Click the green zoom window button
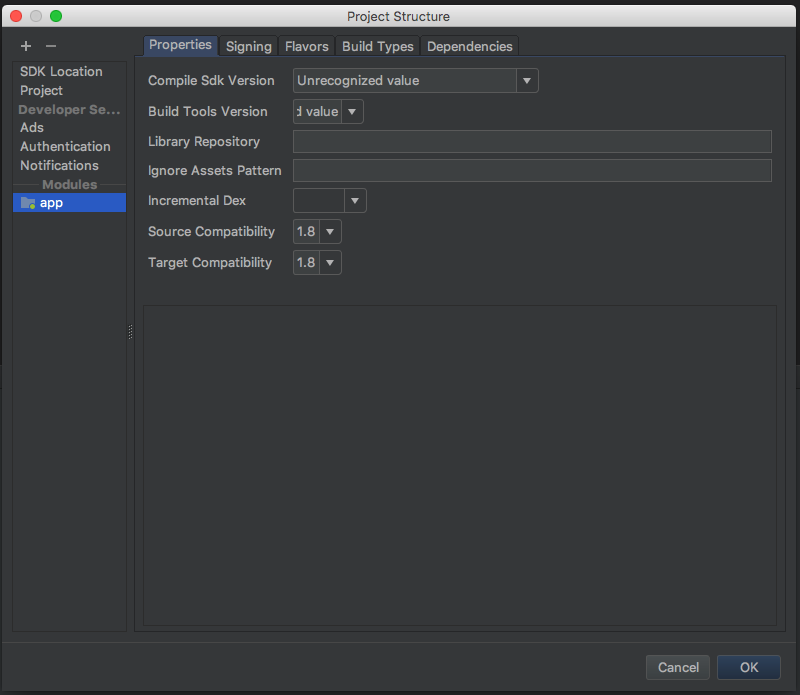This screenshot has width=800, height=695. coord(56,16)
